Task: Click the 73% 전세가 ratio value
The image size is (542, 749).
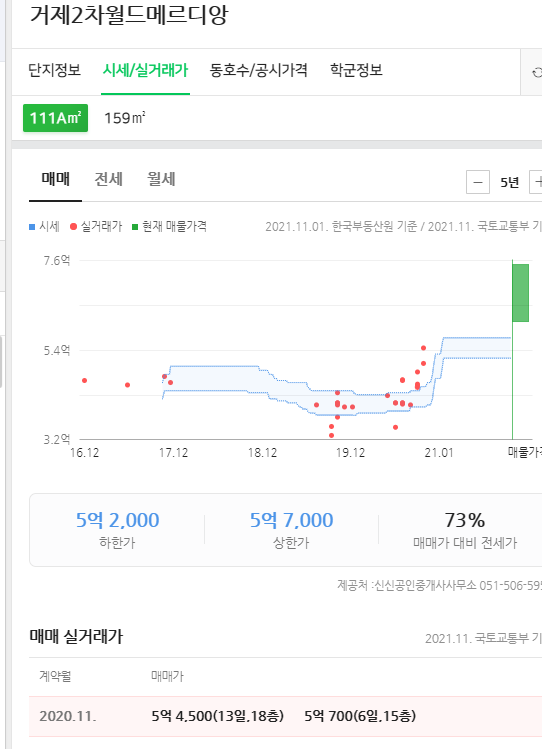Action: pyautogui.click(x=465, y=520)
